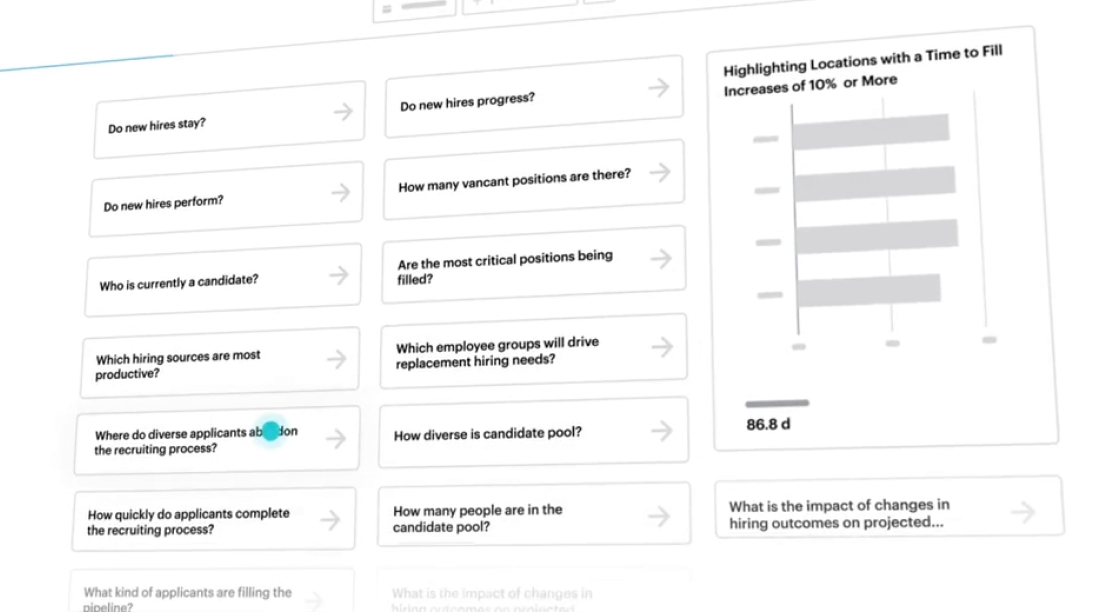1108x613 pixels.
Task: Click arrow next to 'How many vacant positions'
Action: coord(659,172)
